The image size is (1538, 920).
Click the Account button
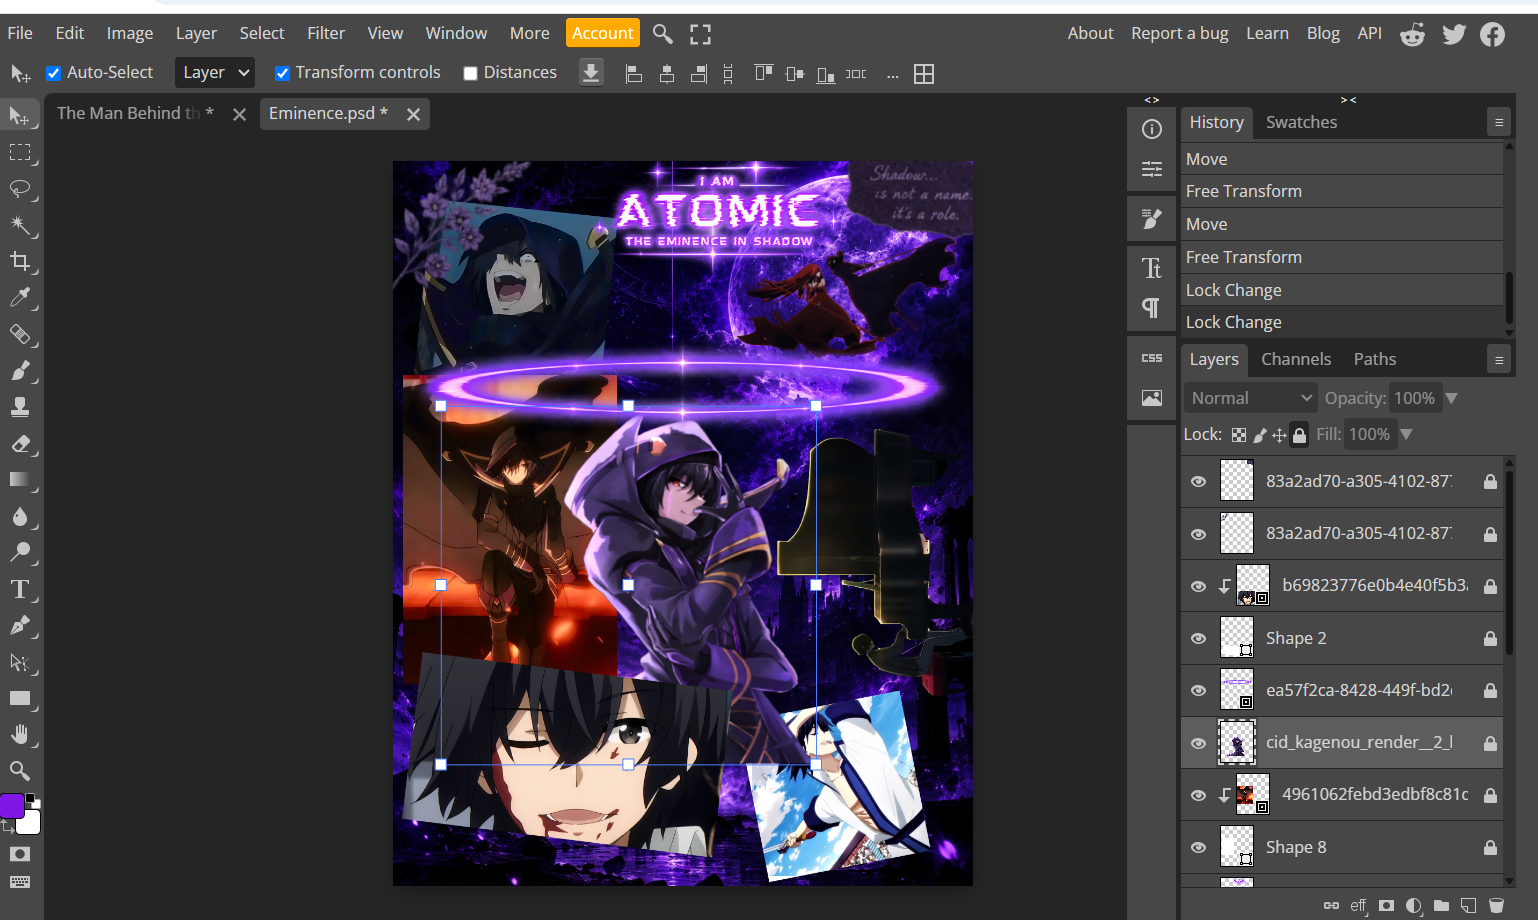(x=603, y=33)
